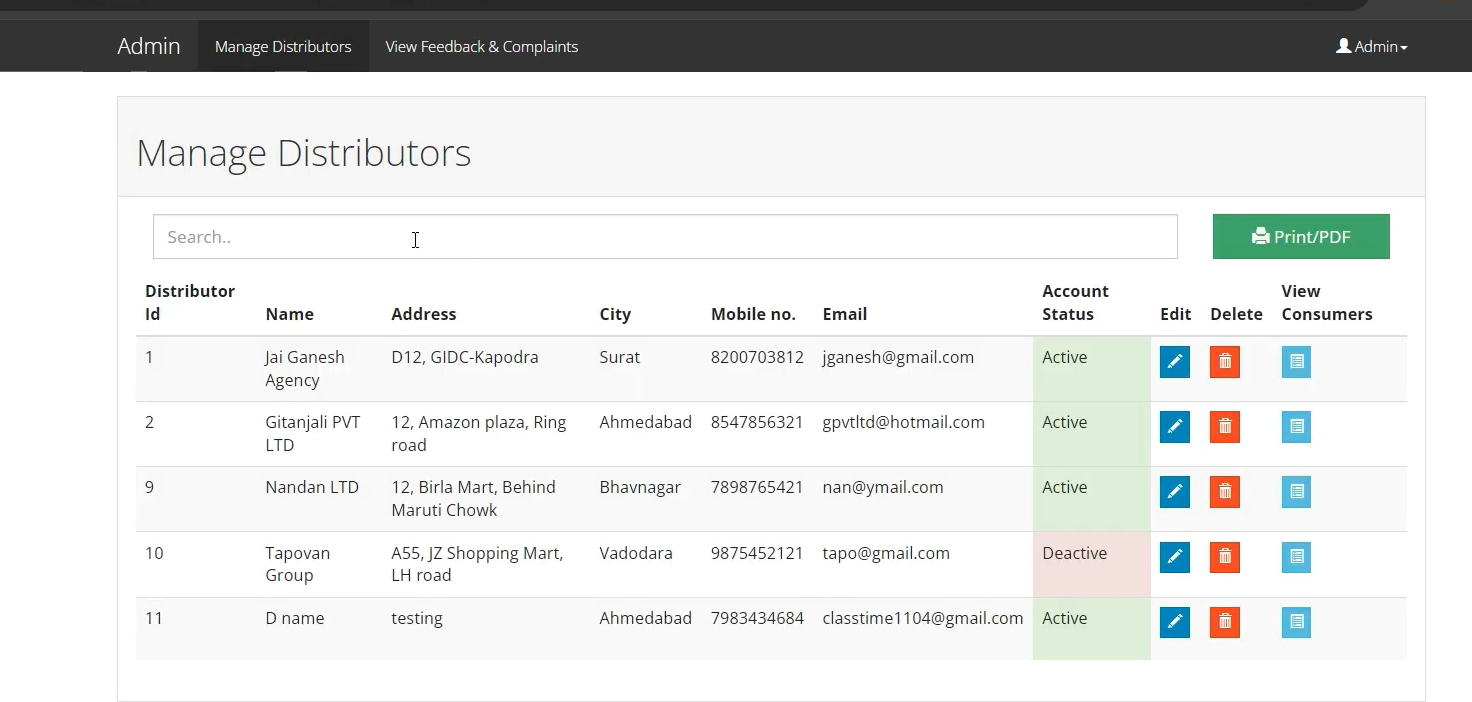The height and width of the screenshot is (702, 1472).
Task: Delete distributor Gitanjali PVT LTD
Action: pyautogui.click(x=1225, y=427)
